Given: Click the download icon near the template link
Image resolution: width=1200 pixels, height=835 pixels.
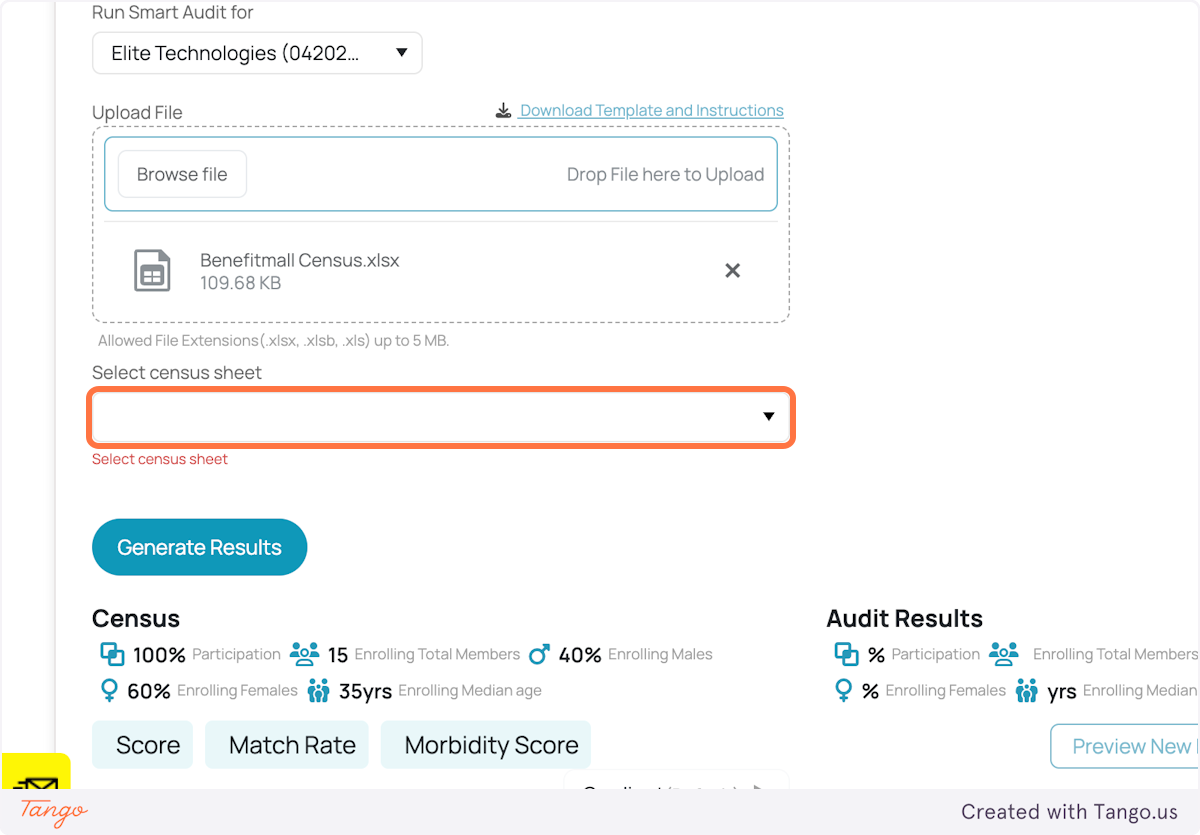Looking at the screenshot, I should 503,110.
